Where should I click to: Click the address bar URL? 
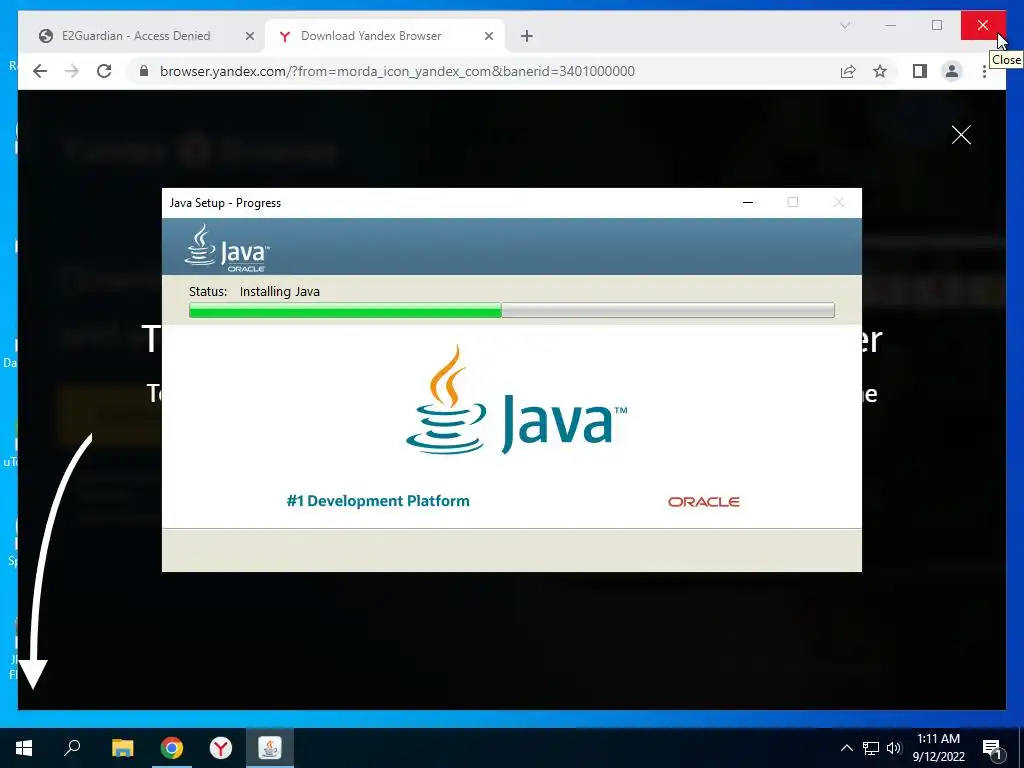[x=397, y=71]
